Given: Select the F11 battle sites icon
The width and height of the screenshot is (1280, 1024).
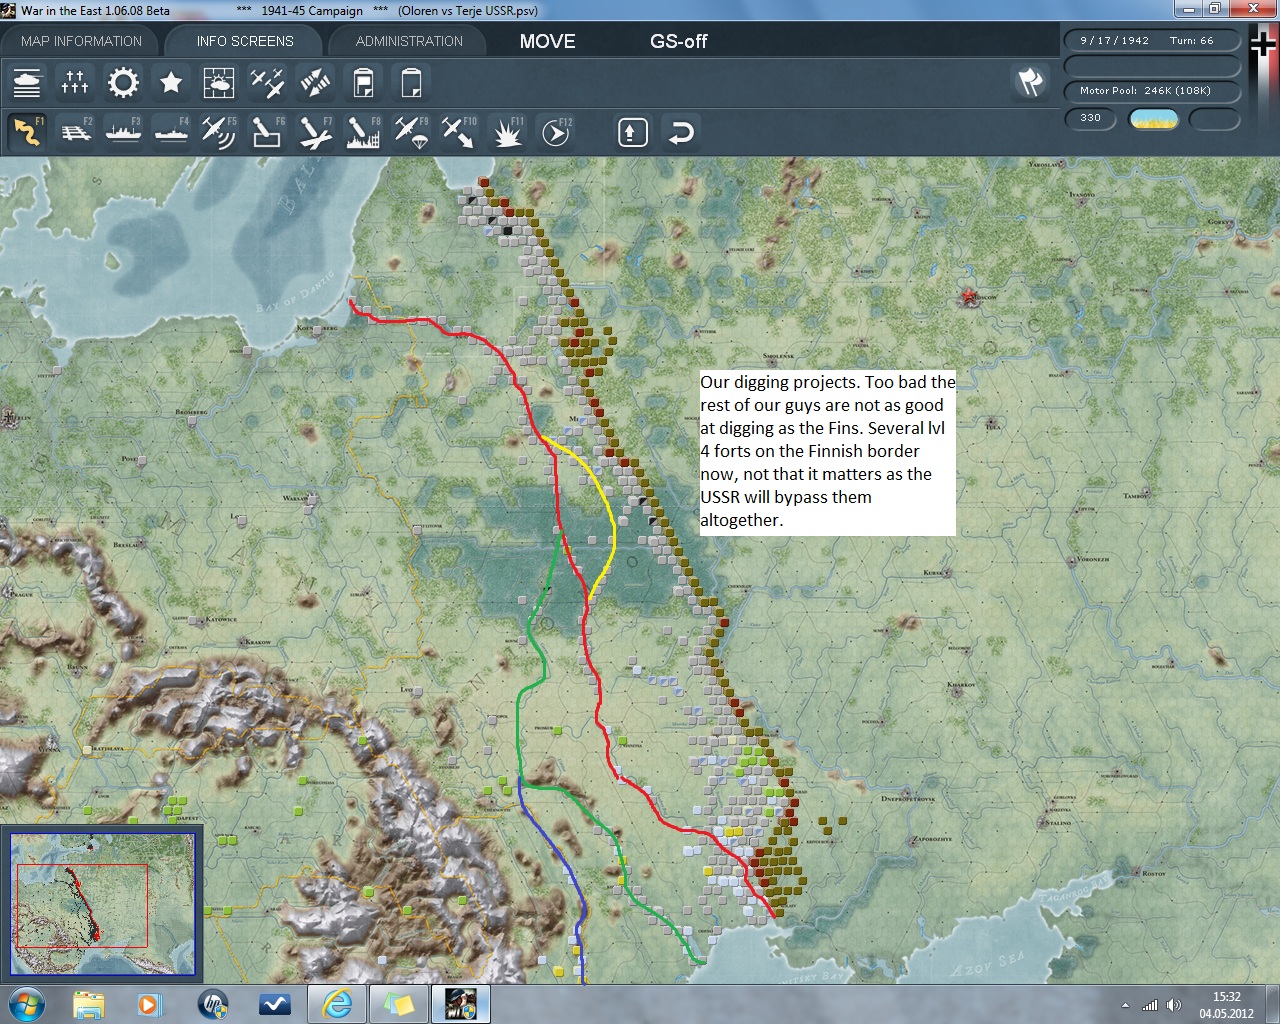Looking at the screenshot, I should click(508, 132).
